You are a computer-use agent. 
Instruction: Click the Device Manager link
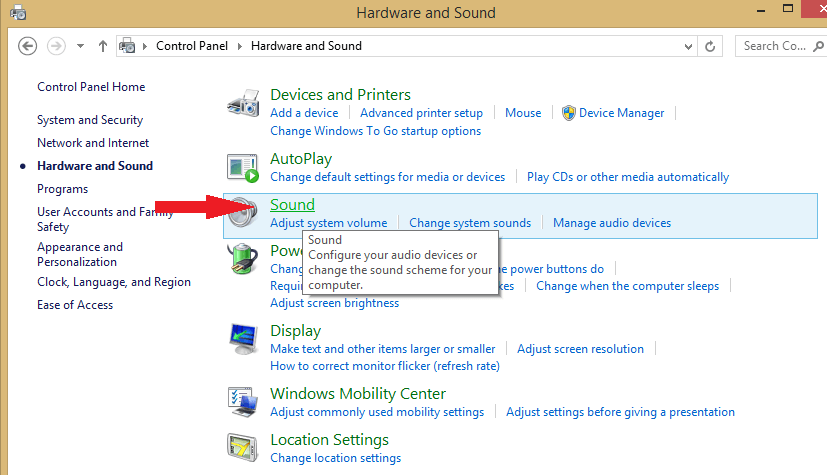621,113
